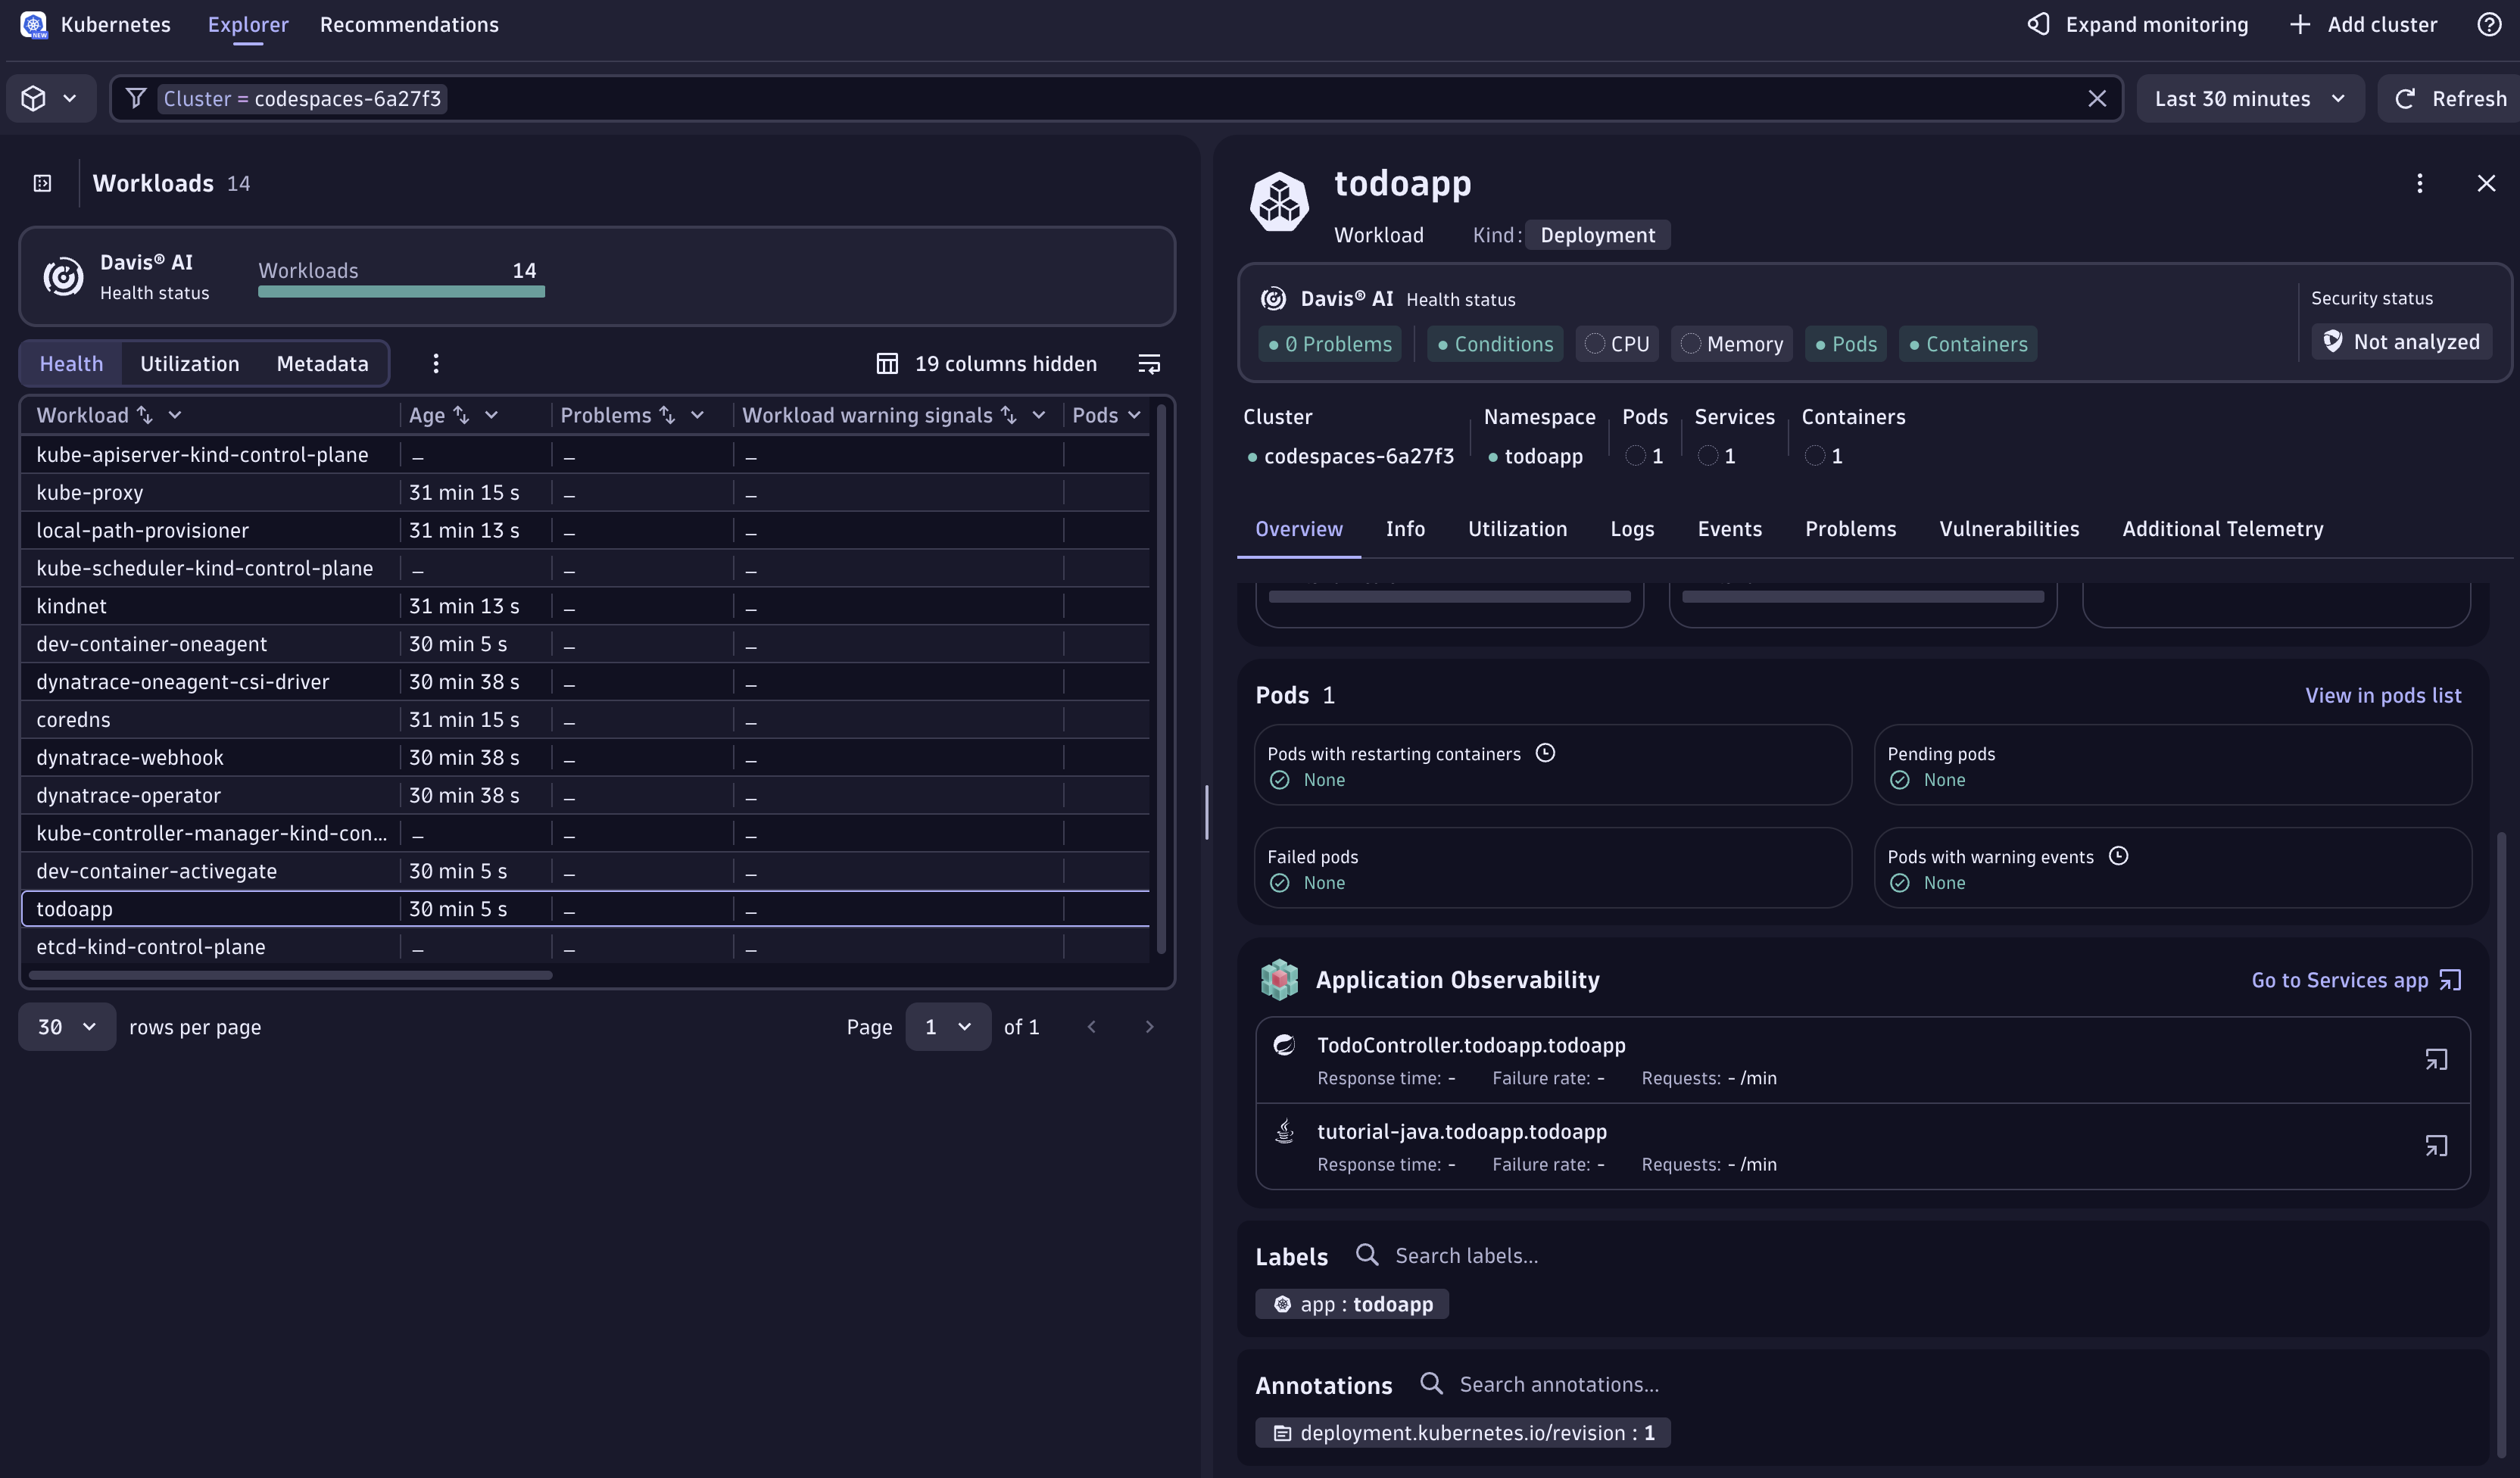This screenshot has height=1478, width=2520.
Task: Select the Metadata view in Workloads table
Action: pyautogui.click(x=322, y=363)
